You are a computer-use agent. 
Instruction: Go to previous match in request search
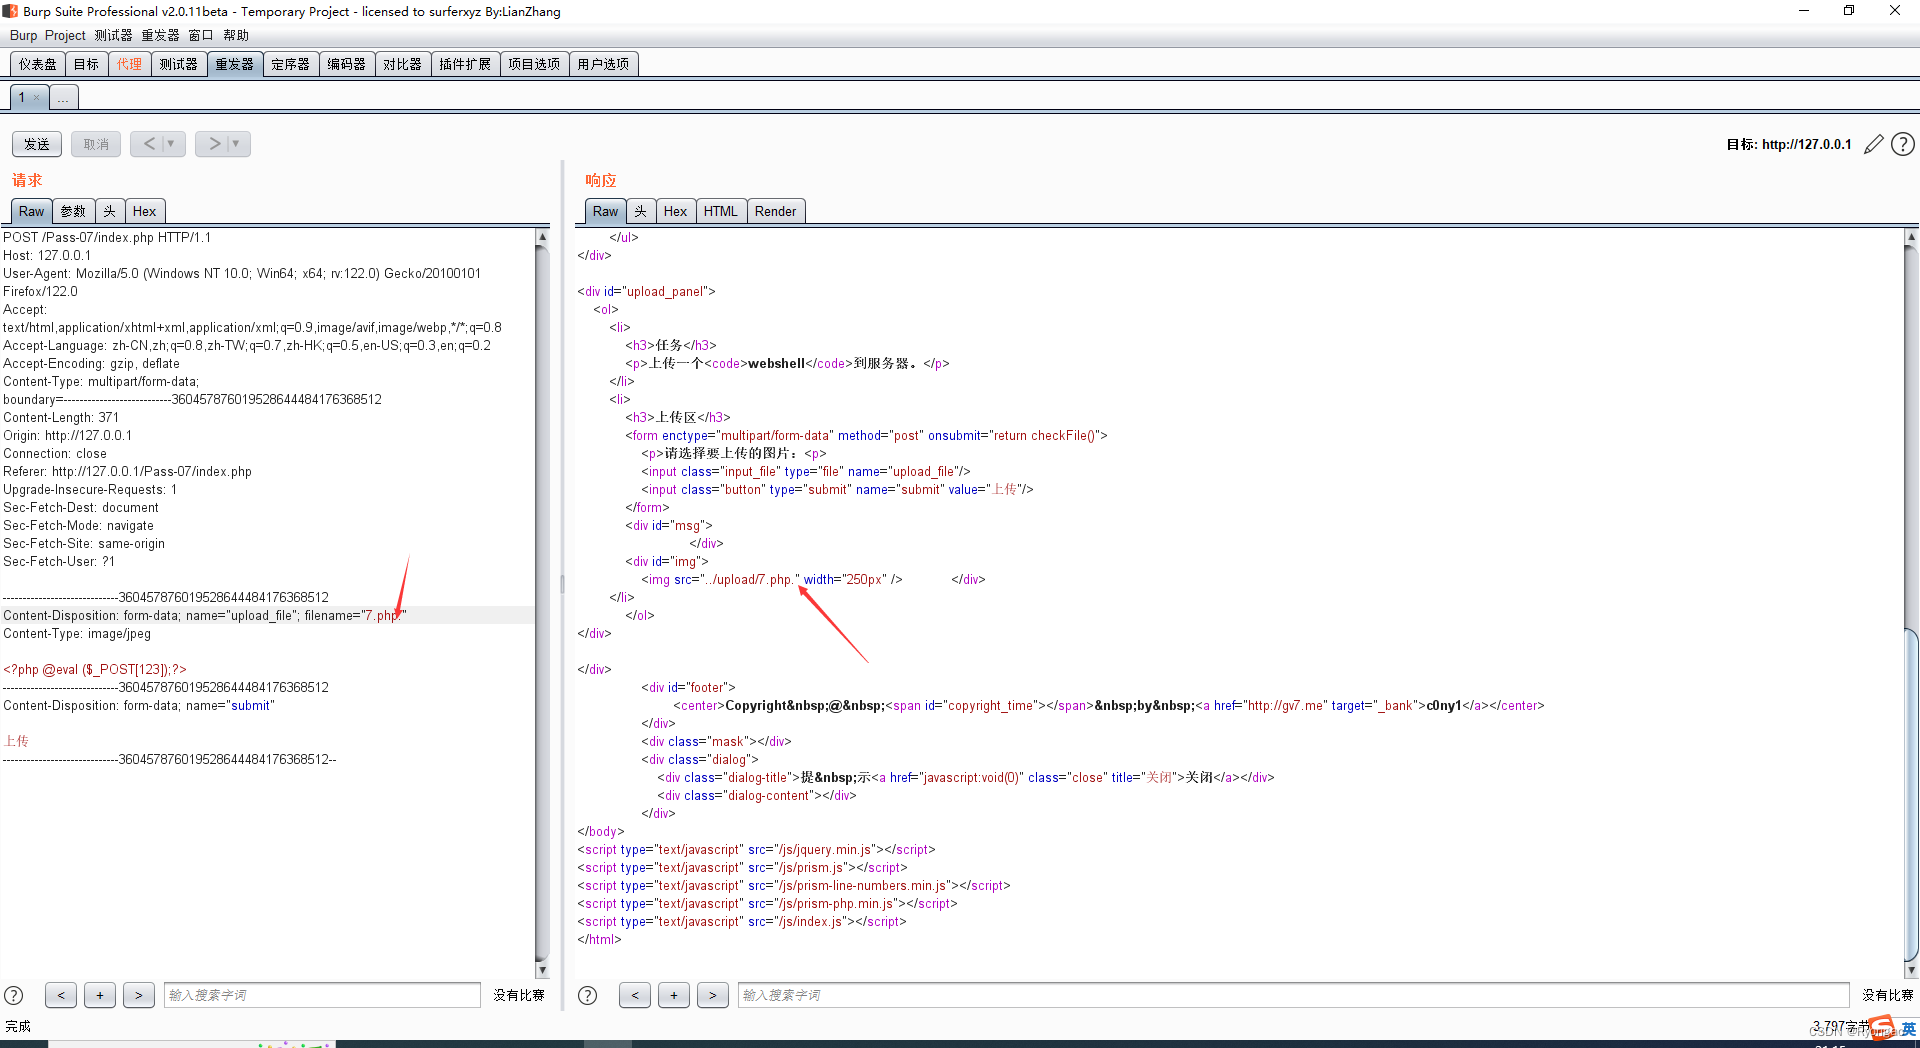click(61, 995)
